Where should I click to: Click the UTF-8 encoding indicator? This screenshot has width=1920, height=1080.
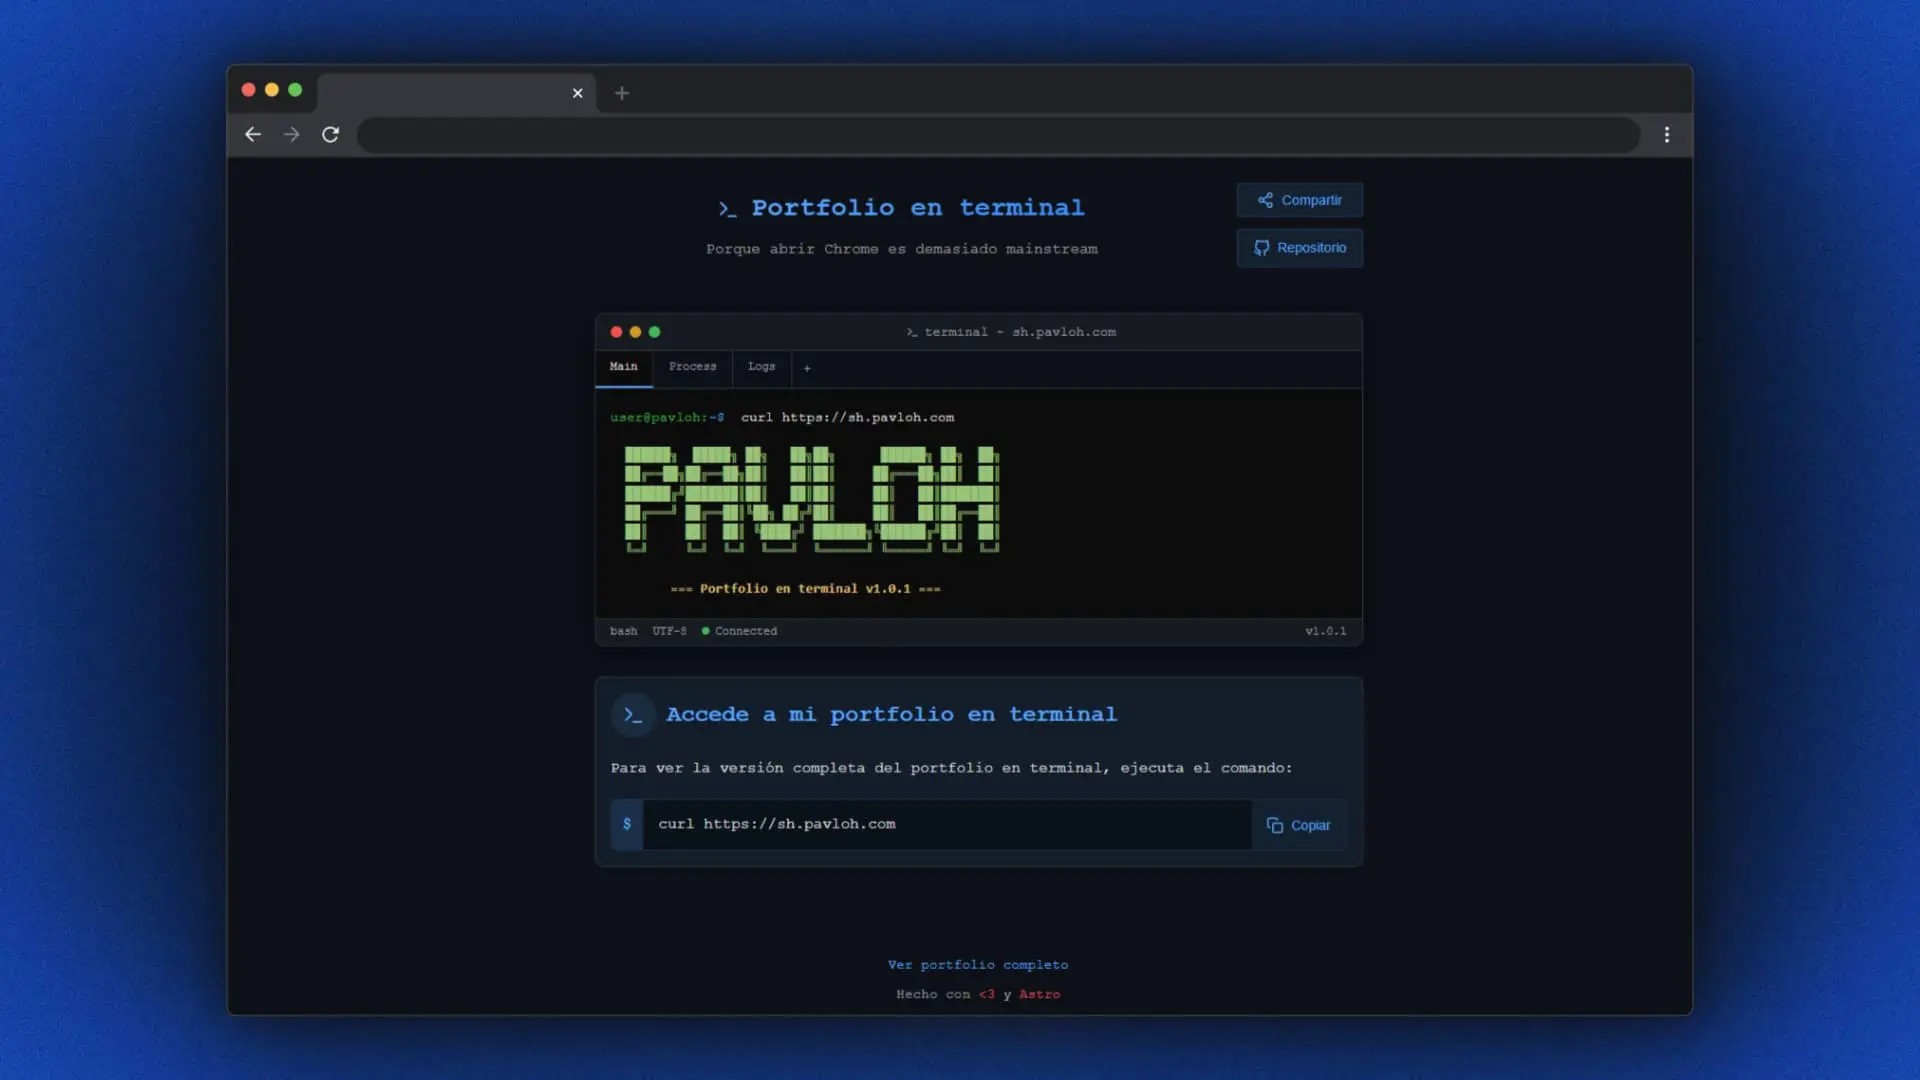point(669,631)
